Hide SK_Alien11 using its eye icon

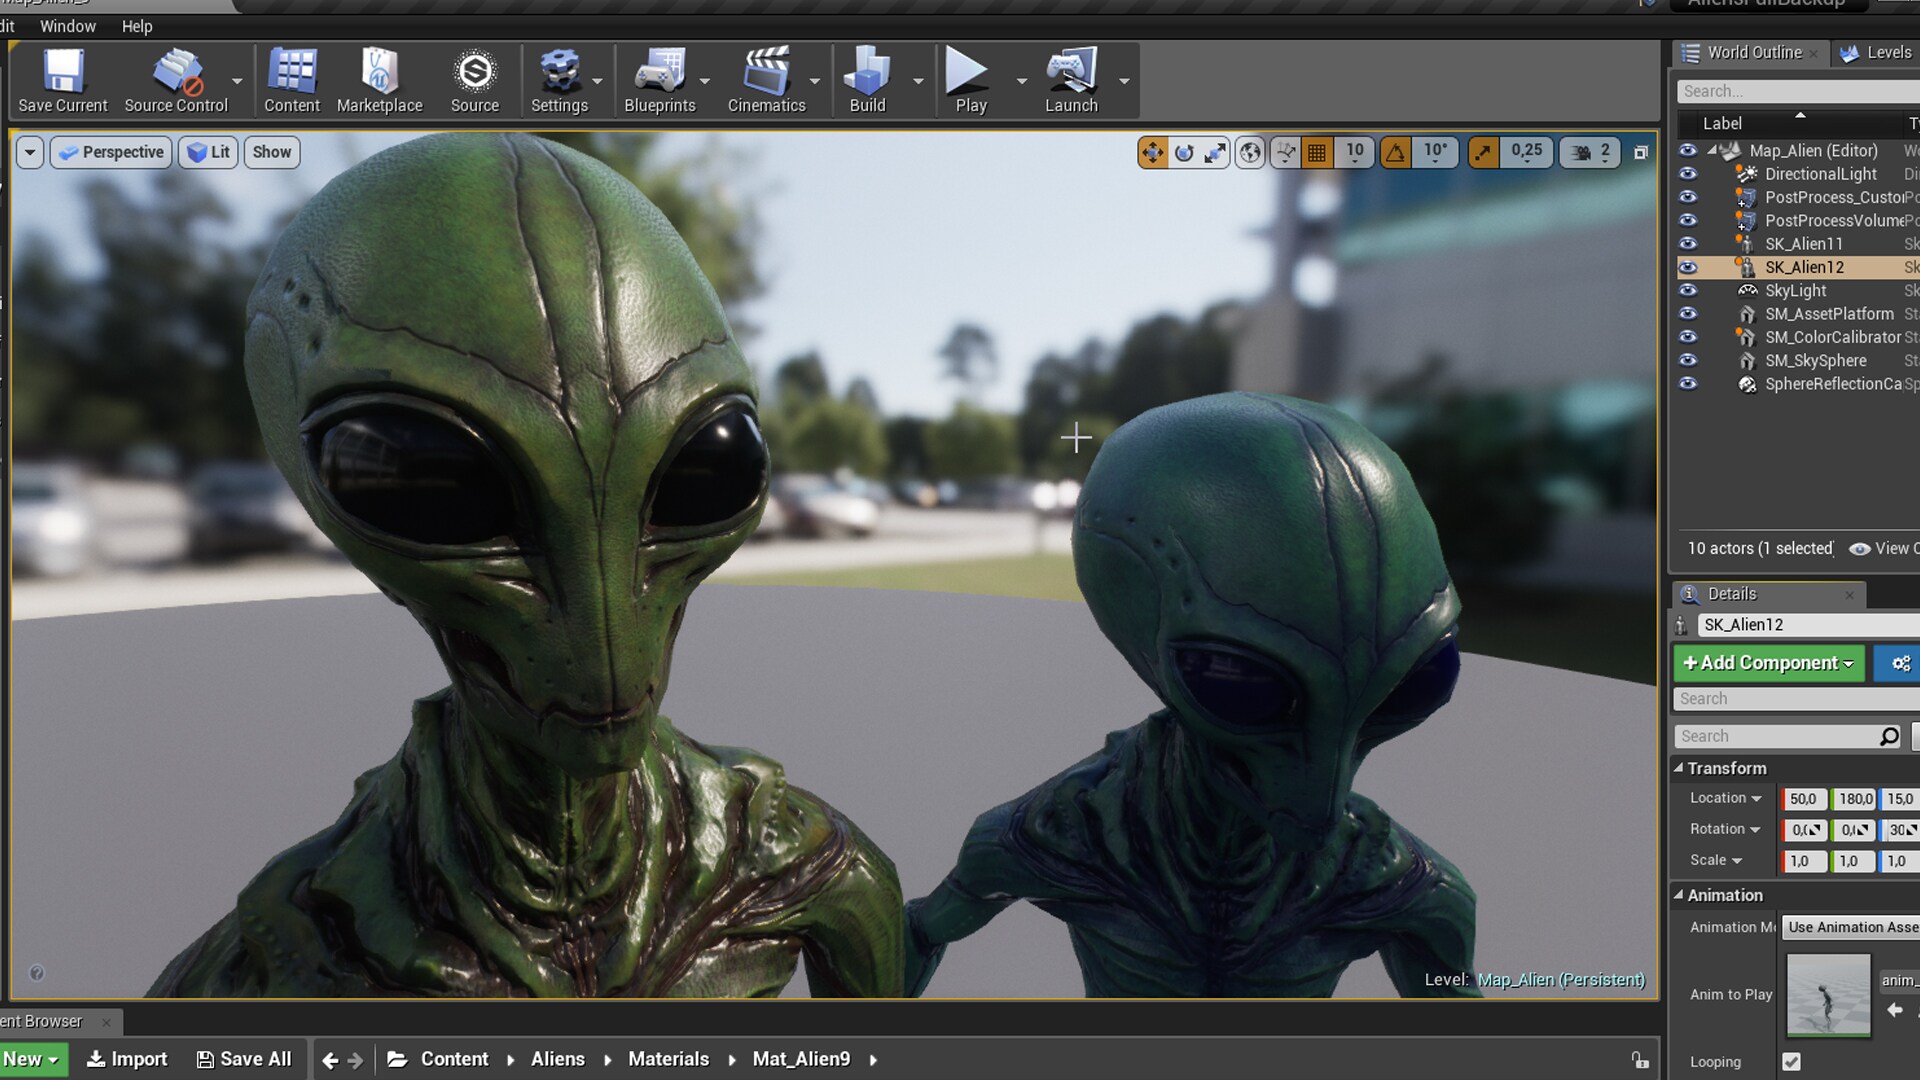(1689, 243)
